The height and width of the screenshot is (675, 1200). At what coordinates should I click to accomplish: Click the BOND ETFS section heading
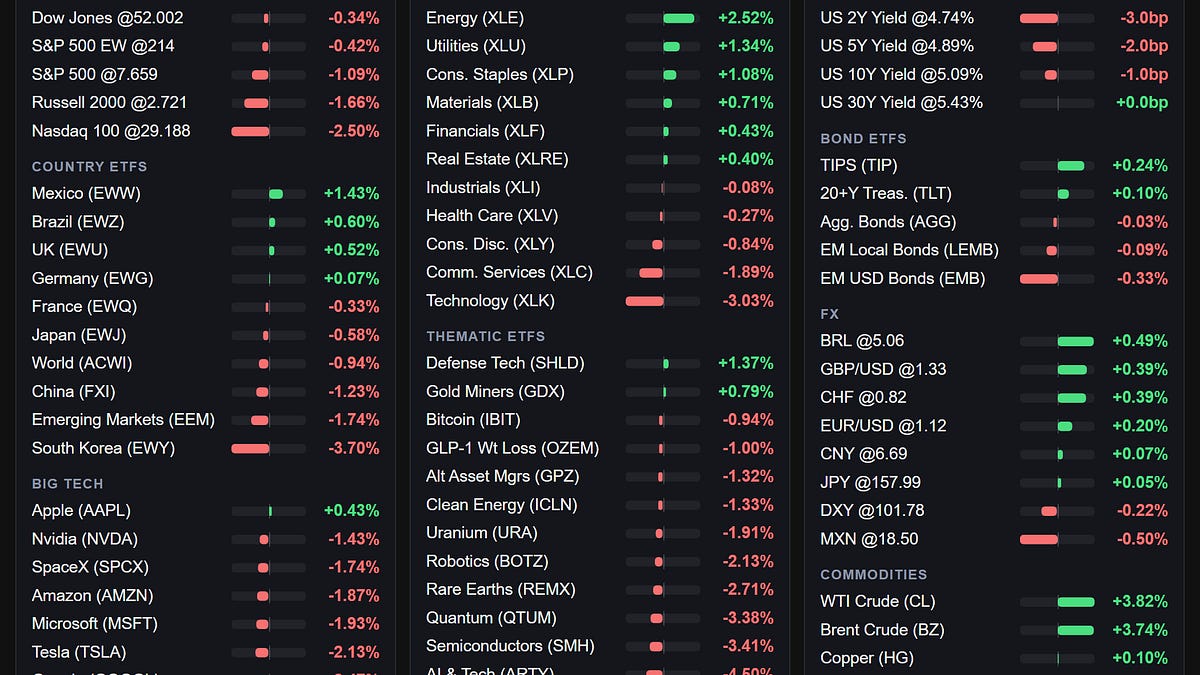click(863, 139)
